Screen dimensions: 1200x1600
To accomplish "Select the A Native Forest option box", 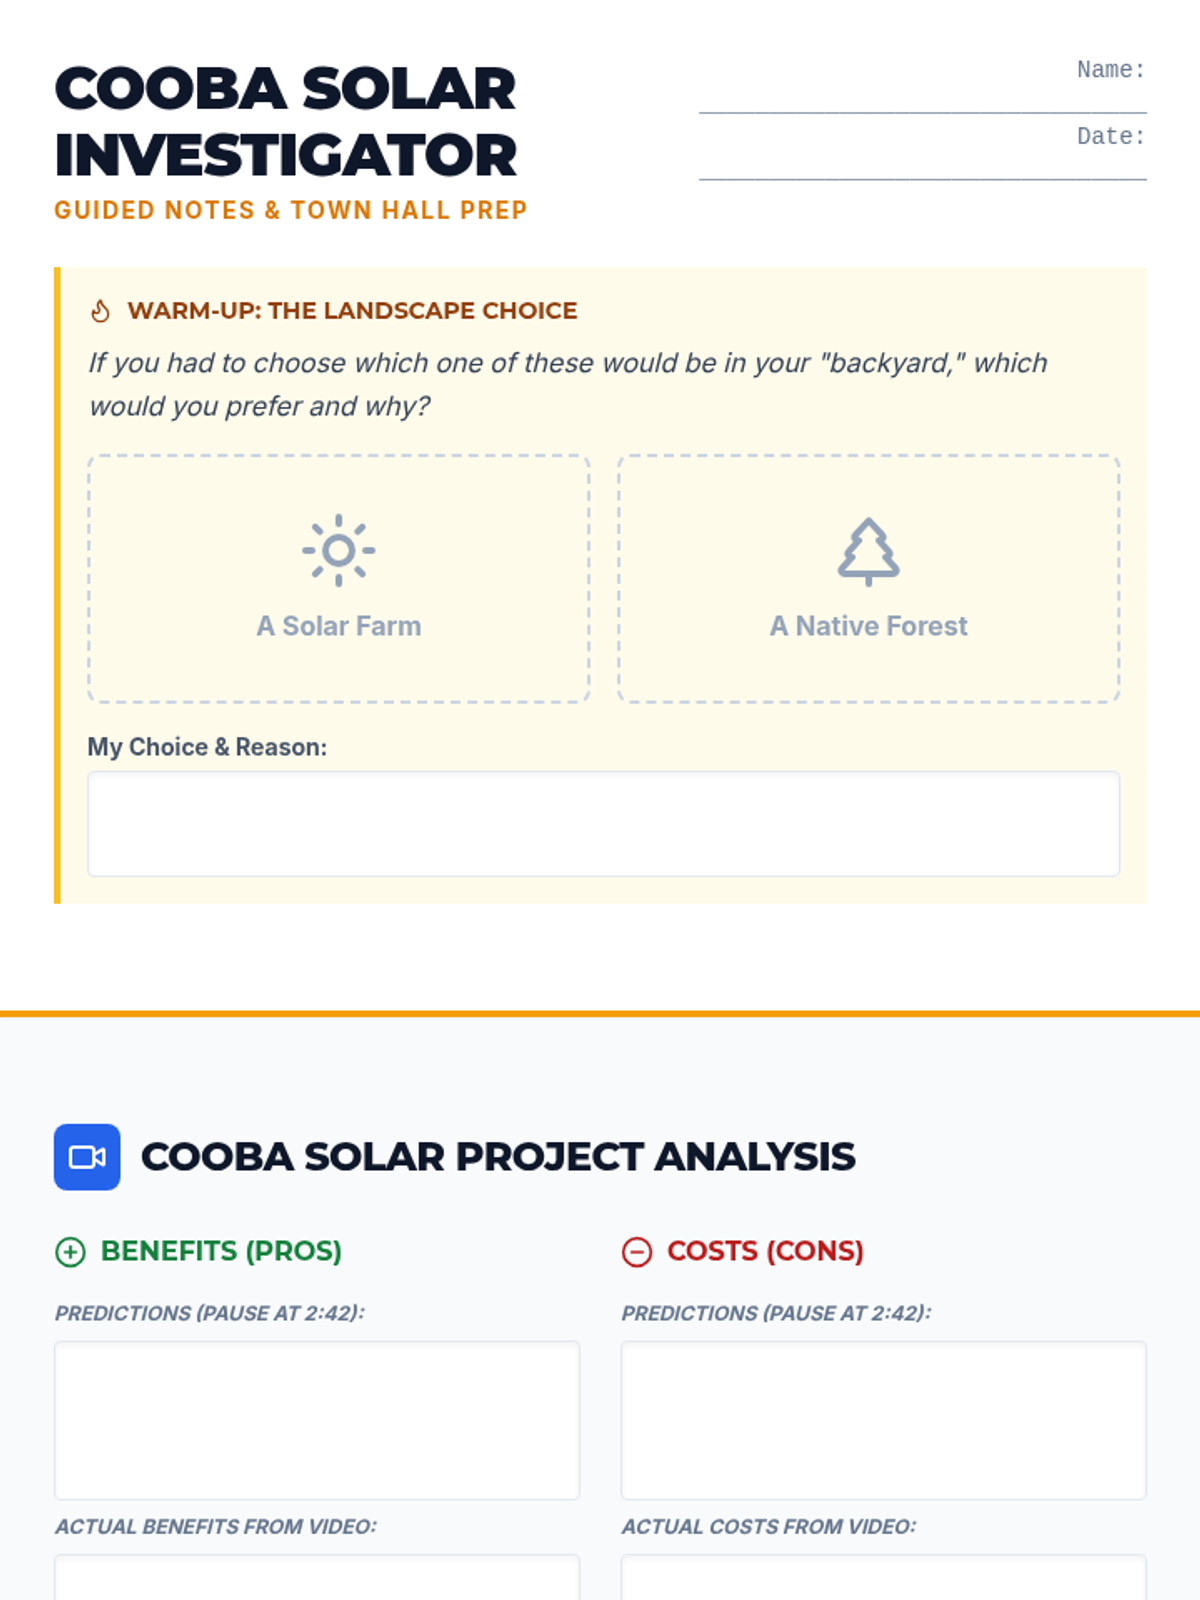I will point(869,579).
